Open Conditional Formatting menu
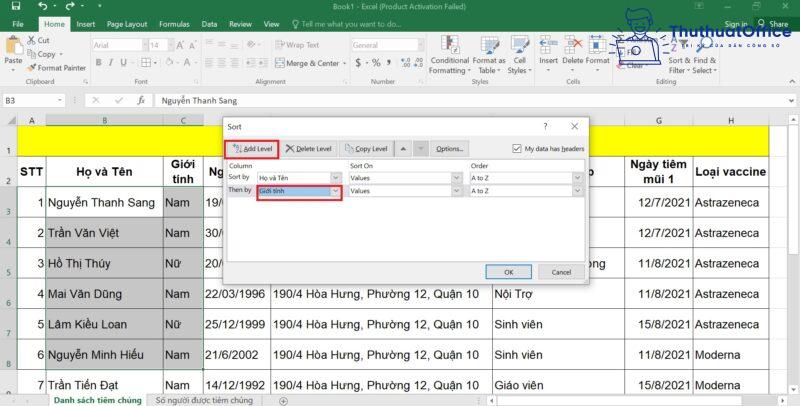This screenshot has width=800, height=406. tap(449, 55)
